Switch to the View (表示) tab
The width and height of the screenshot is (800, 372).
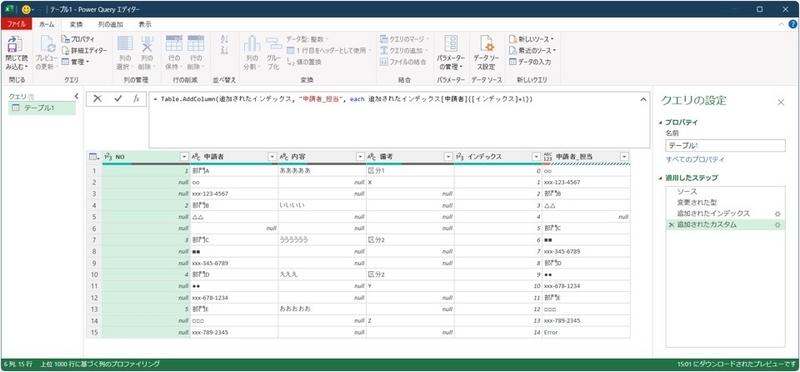pos(145,24)
